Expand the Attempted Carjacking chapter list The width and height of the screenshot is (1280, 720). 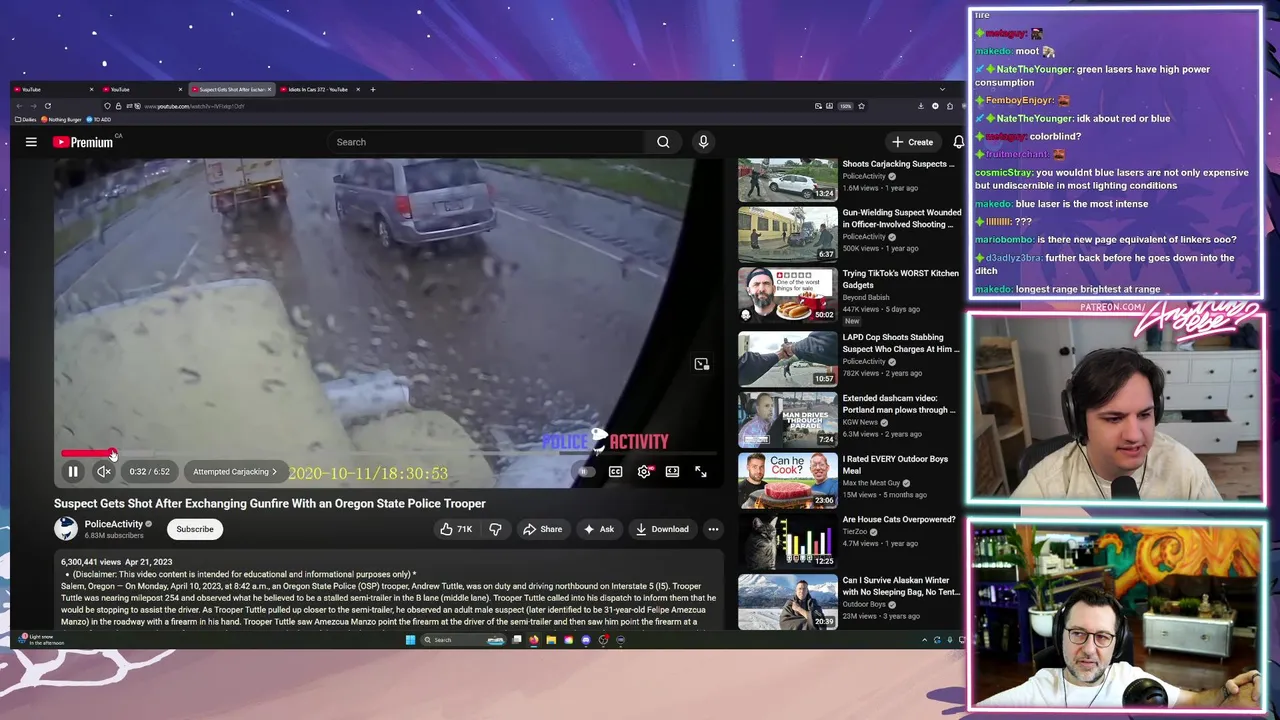pos(235,472)
